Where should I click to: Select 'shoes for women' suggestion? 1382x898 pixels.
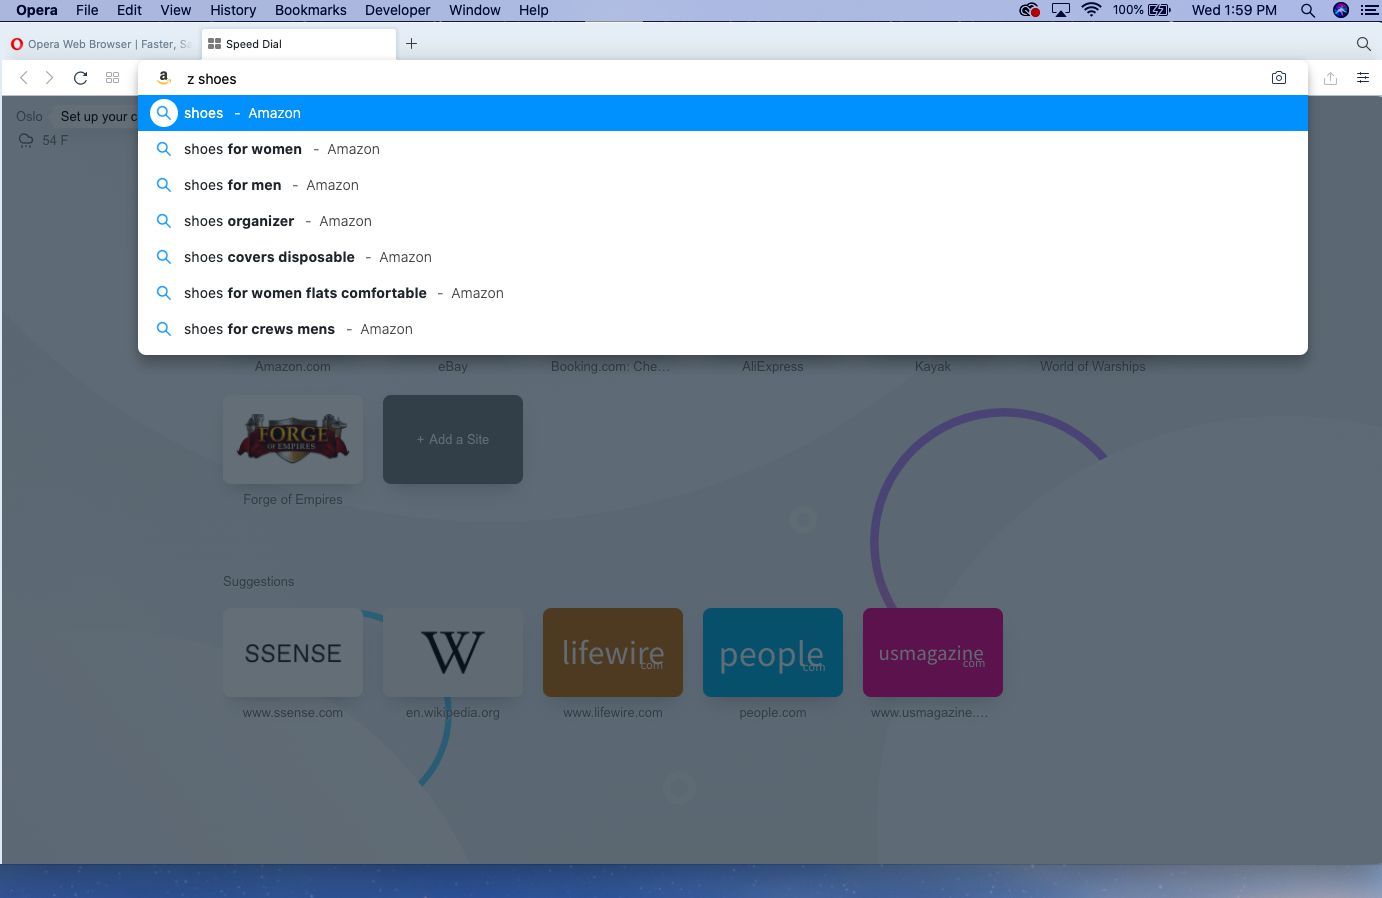[x=723, y=149]
